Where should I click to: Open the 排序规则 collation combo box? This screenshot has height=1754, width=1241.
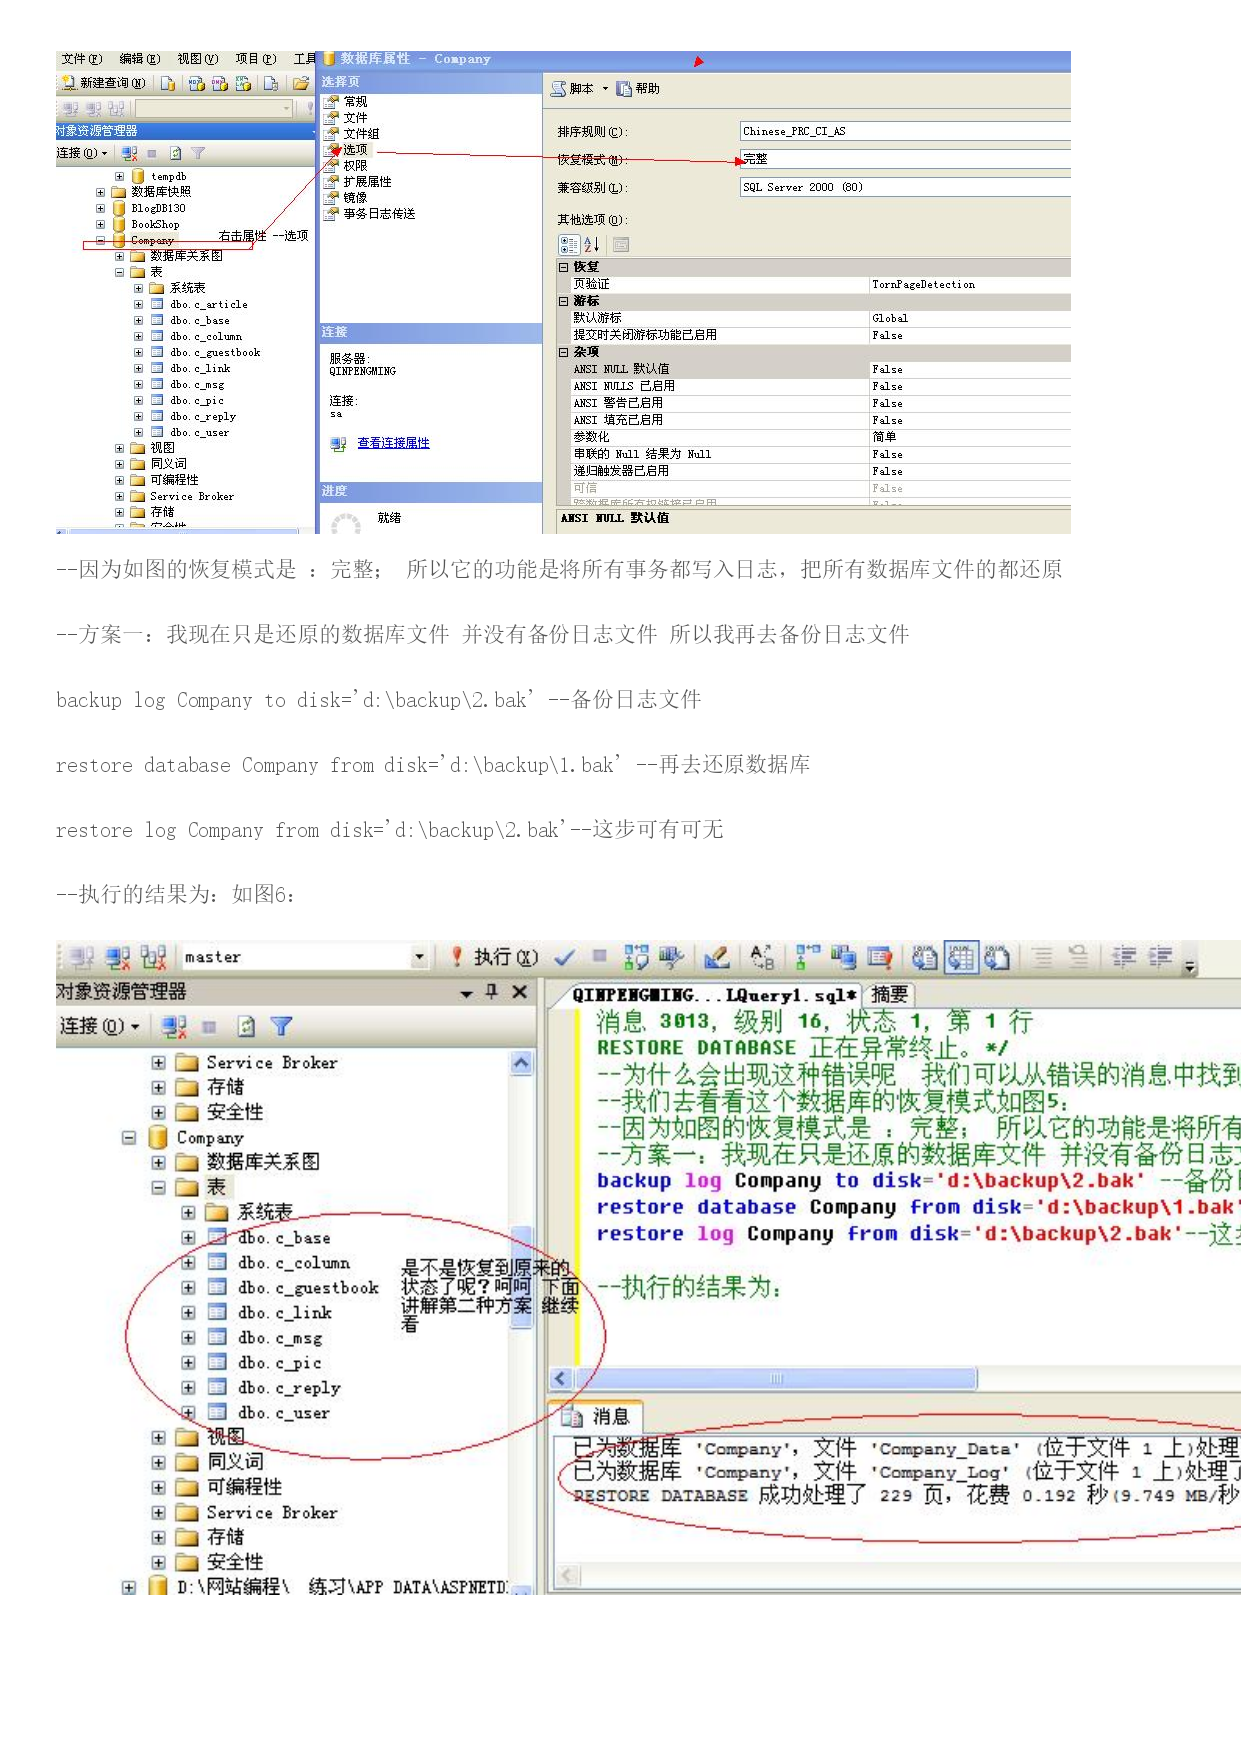[x=905, y=131]
